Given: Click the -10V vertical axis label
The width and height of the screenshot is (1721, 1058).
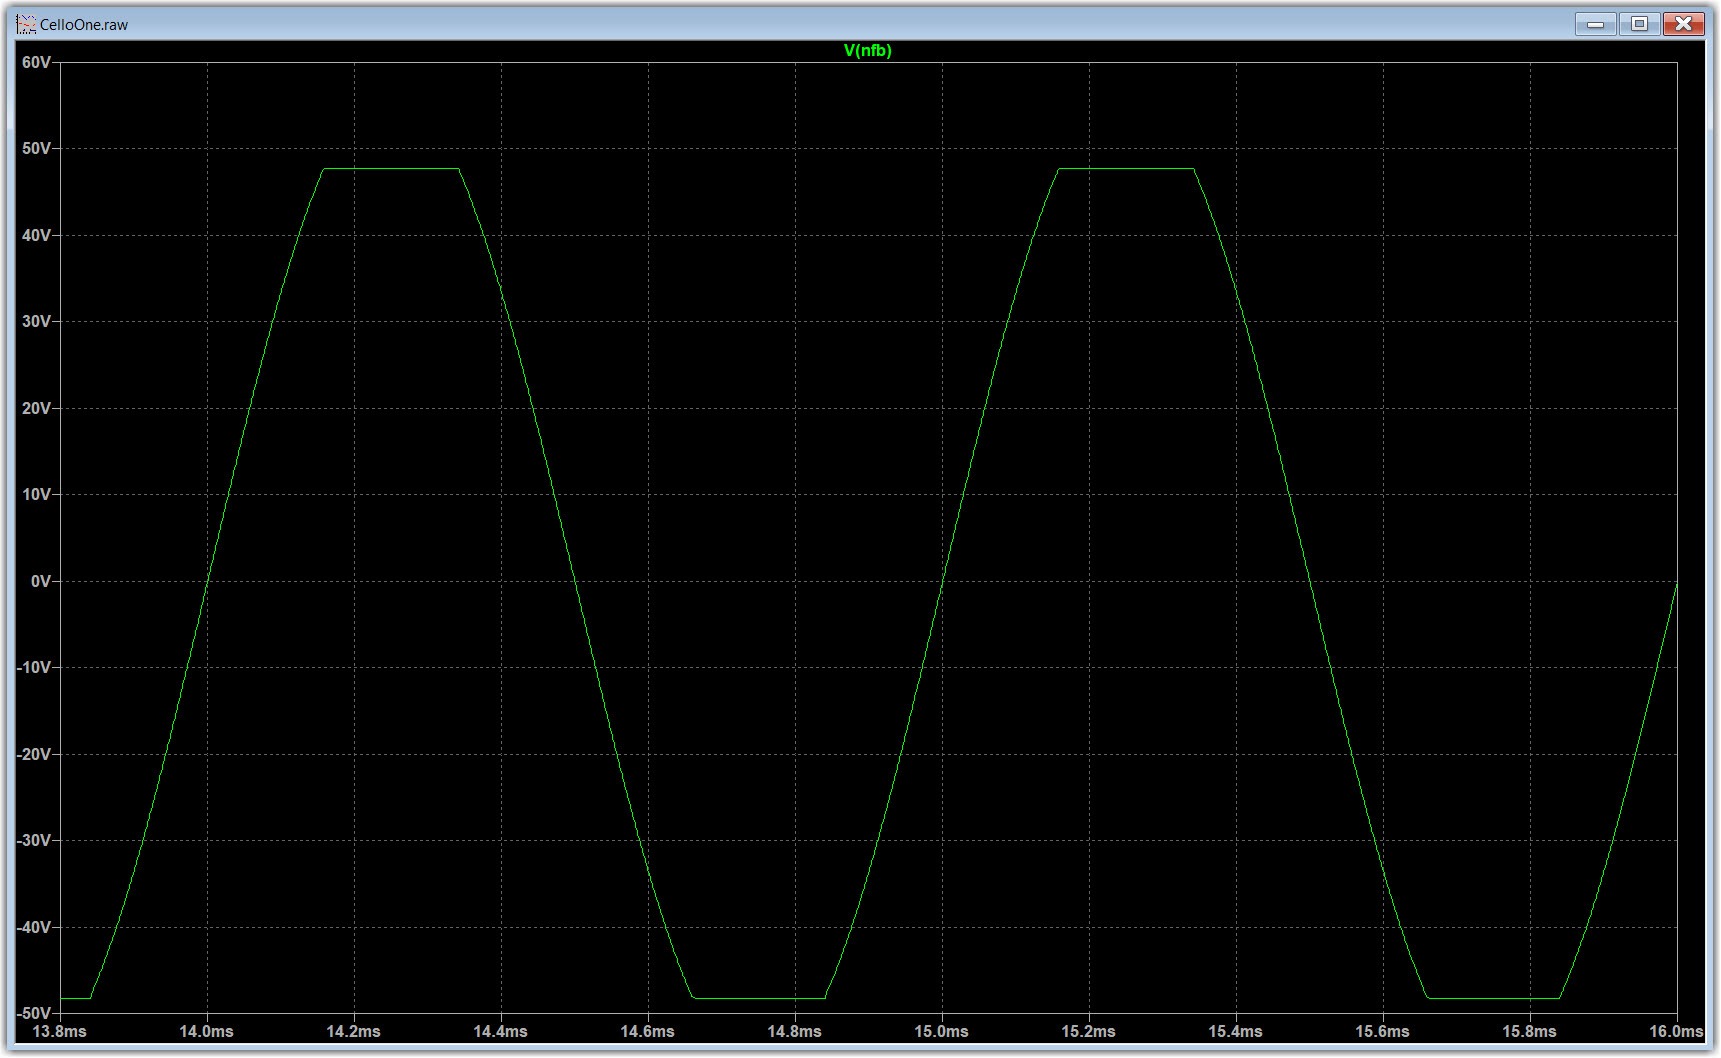Looking at the screenshot, I should [x=34, y=668].
